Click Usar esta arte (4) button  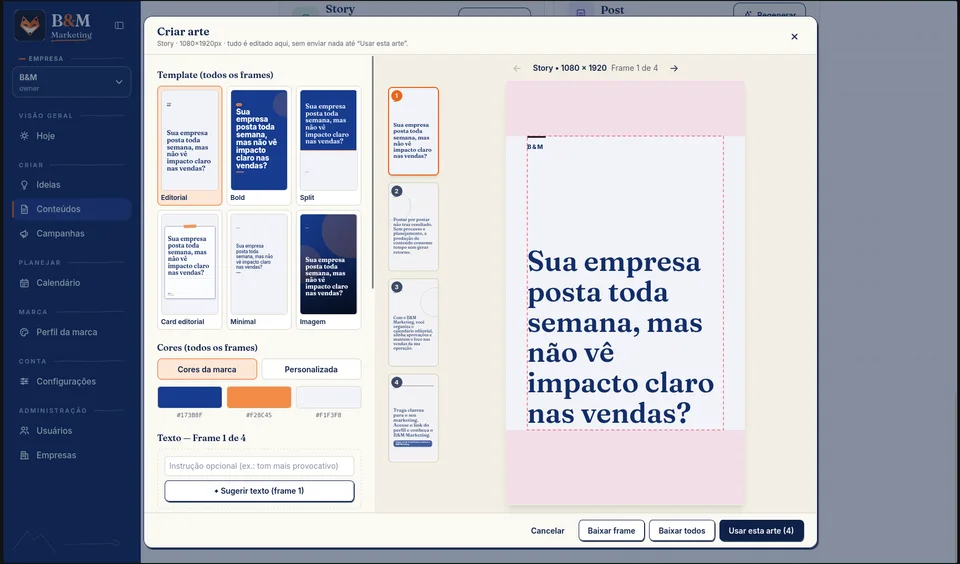[x=761, y=531]
